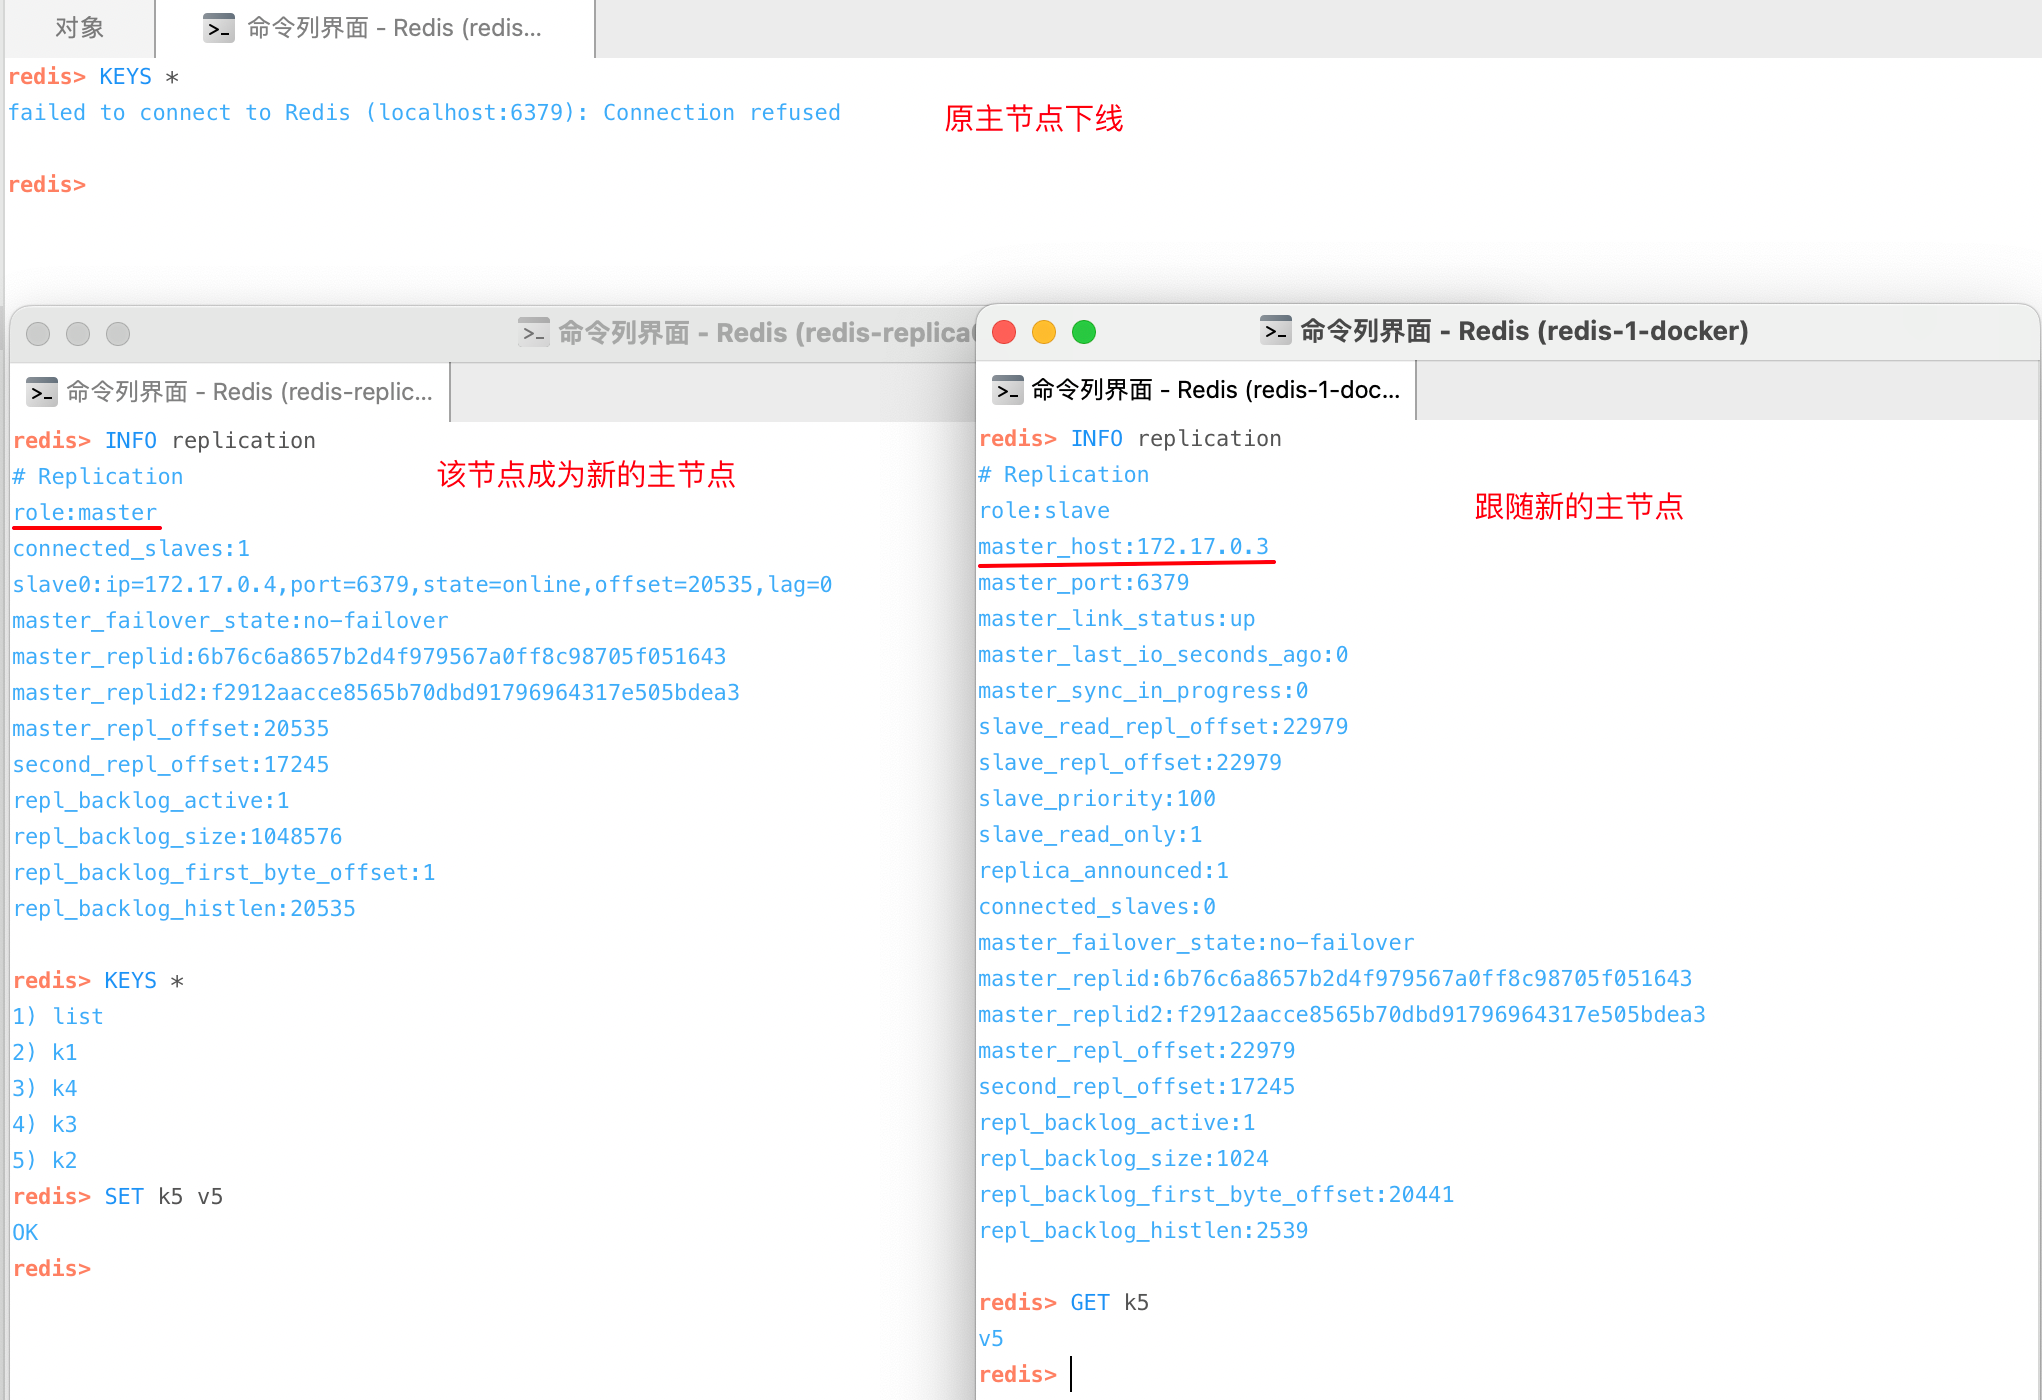Click the 'v5' result in the docker window
The image size is (2042, 1400).
point(991,1339)
